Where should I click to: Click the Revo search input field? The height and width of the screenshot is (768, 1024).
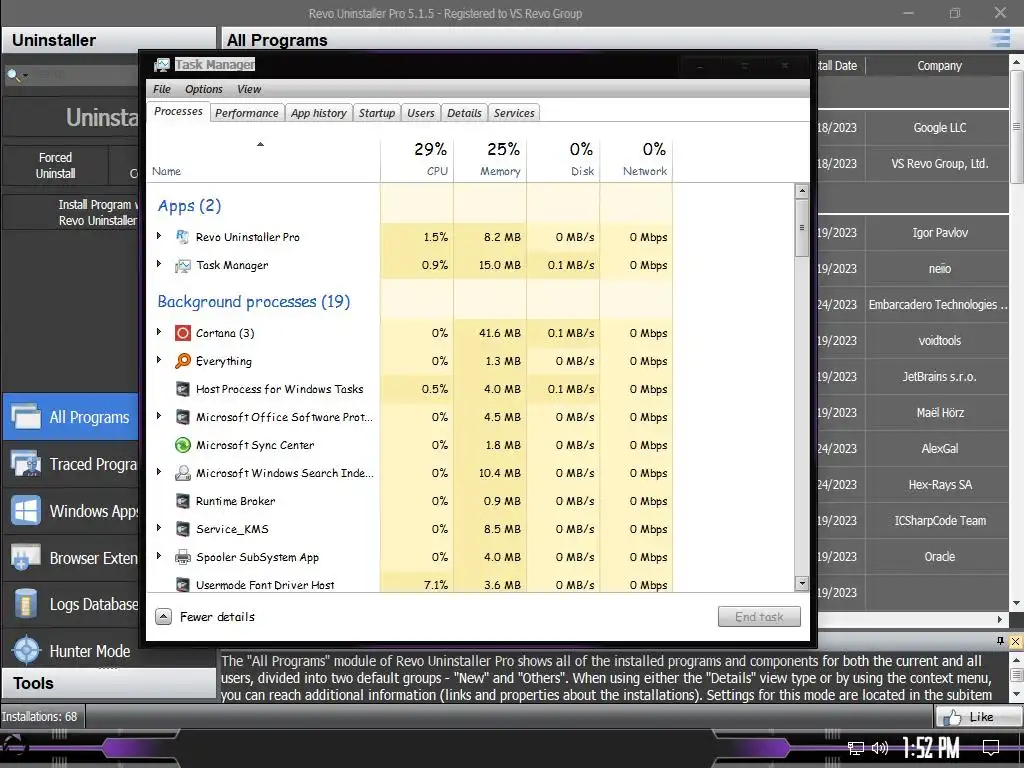tap(84, 74)
